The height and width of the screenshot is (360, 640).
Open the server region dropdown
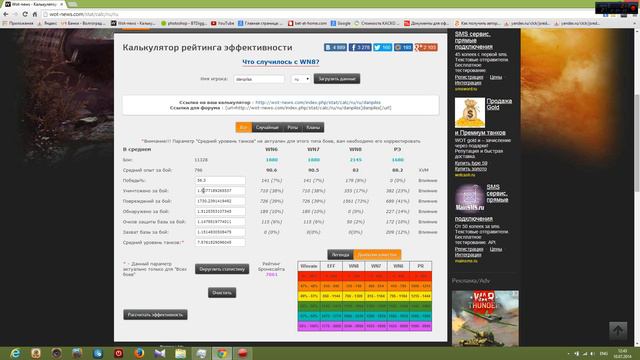(301, 79)
